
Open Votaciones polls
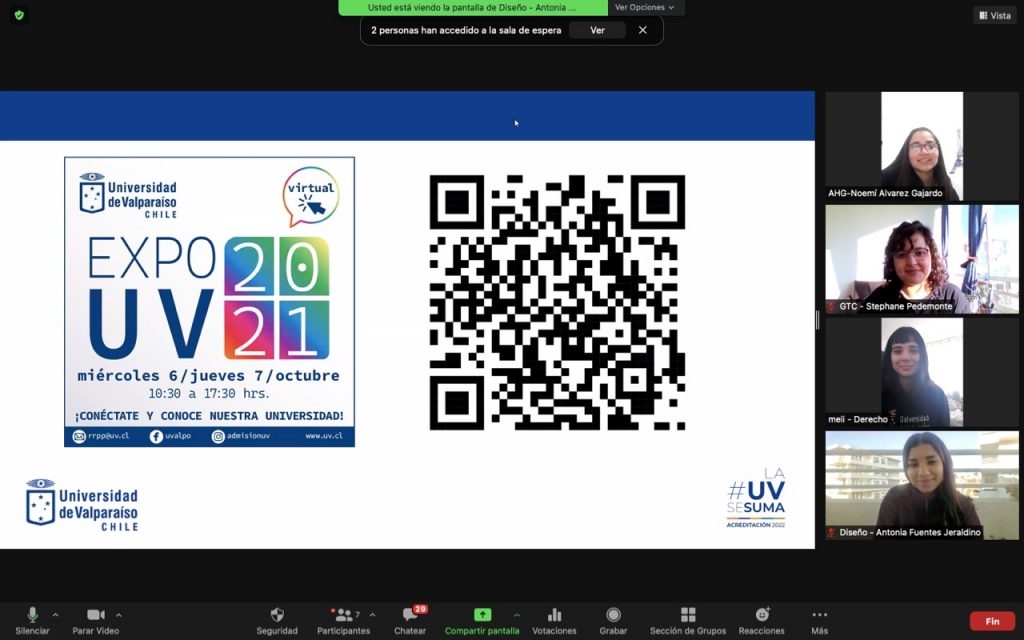click(554, 621)
